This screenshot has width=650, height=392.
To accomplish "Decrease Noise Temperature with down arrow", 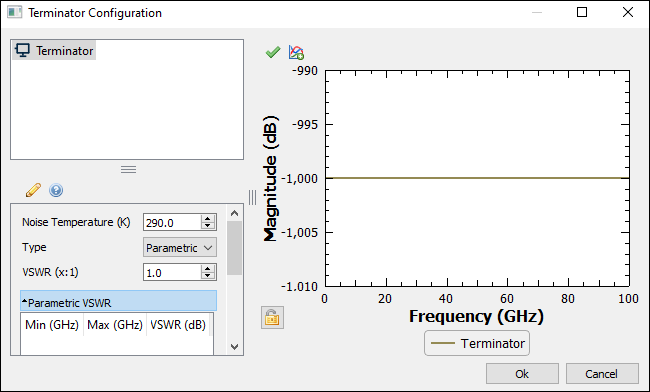I will [208, 226].
